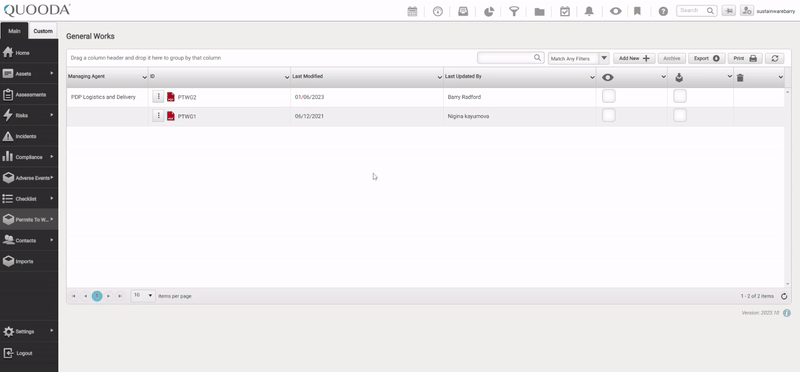Click the funnel filter icon in header
Screen dimensions: 800x372
tap(514, 11)
